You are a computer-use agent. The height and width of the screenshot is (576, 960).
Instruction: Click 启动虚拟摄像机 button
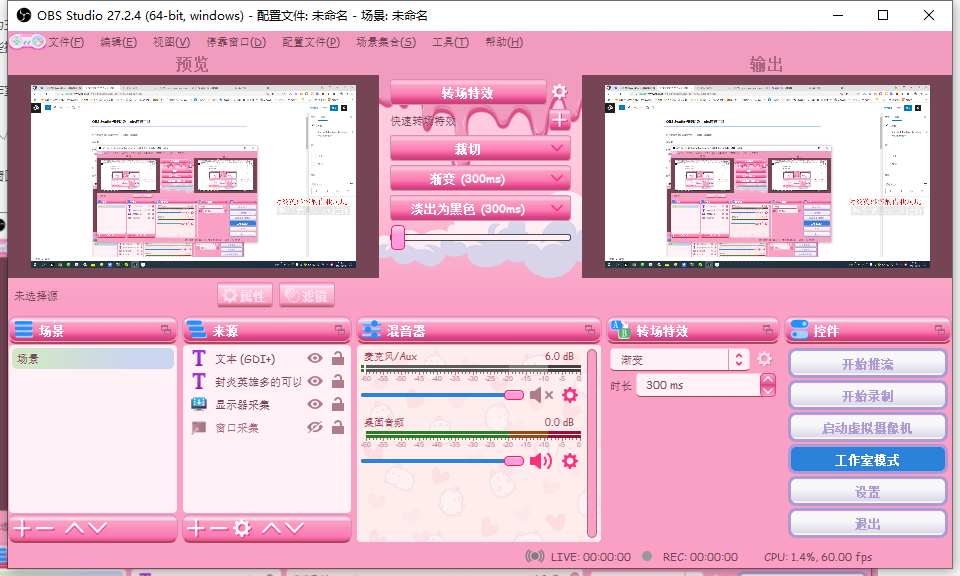[867, 428]
